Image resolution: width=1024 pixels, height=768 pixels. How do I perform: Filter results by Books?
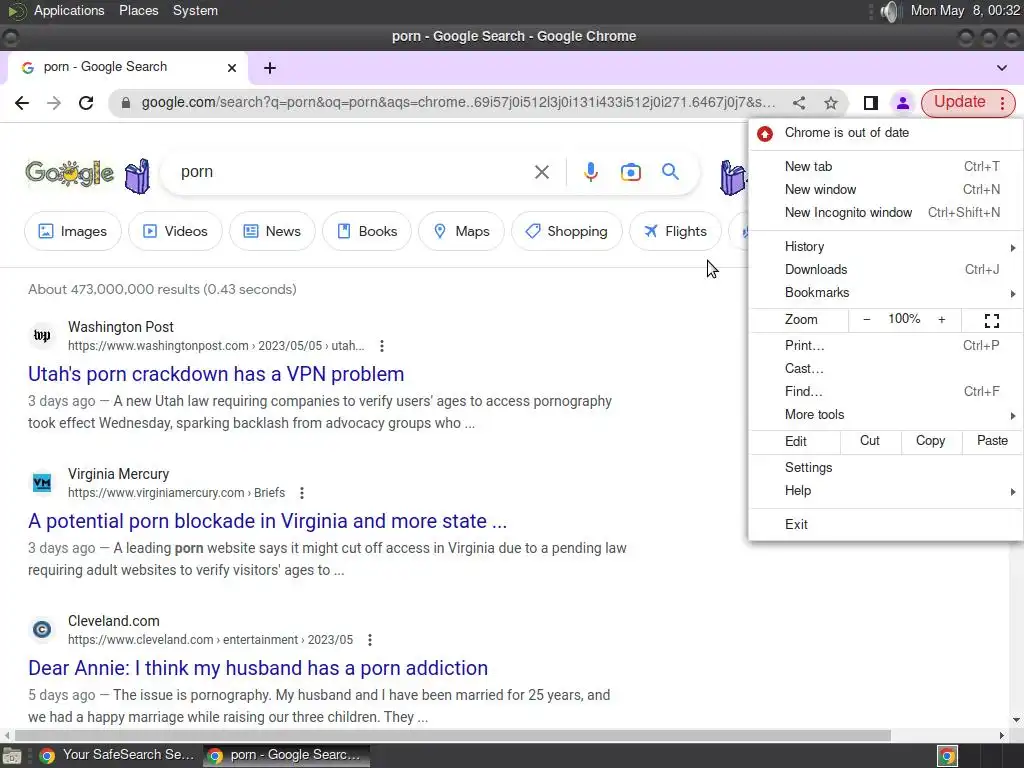coord(367,231)
